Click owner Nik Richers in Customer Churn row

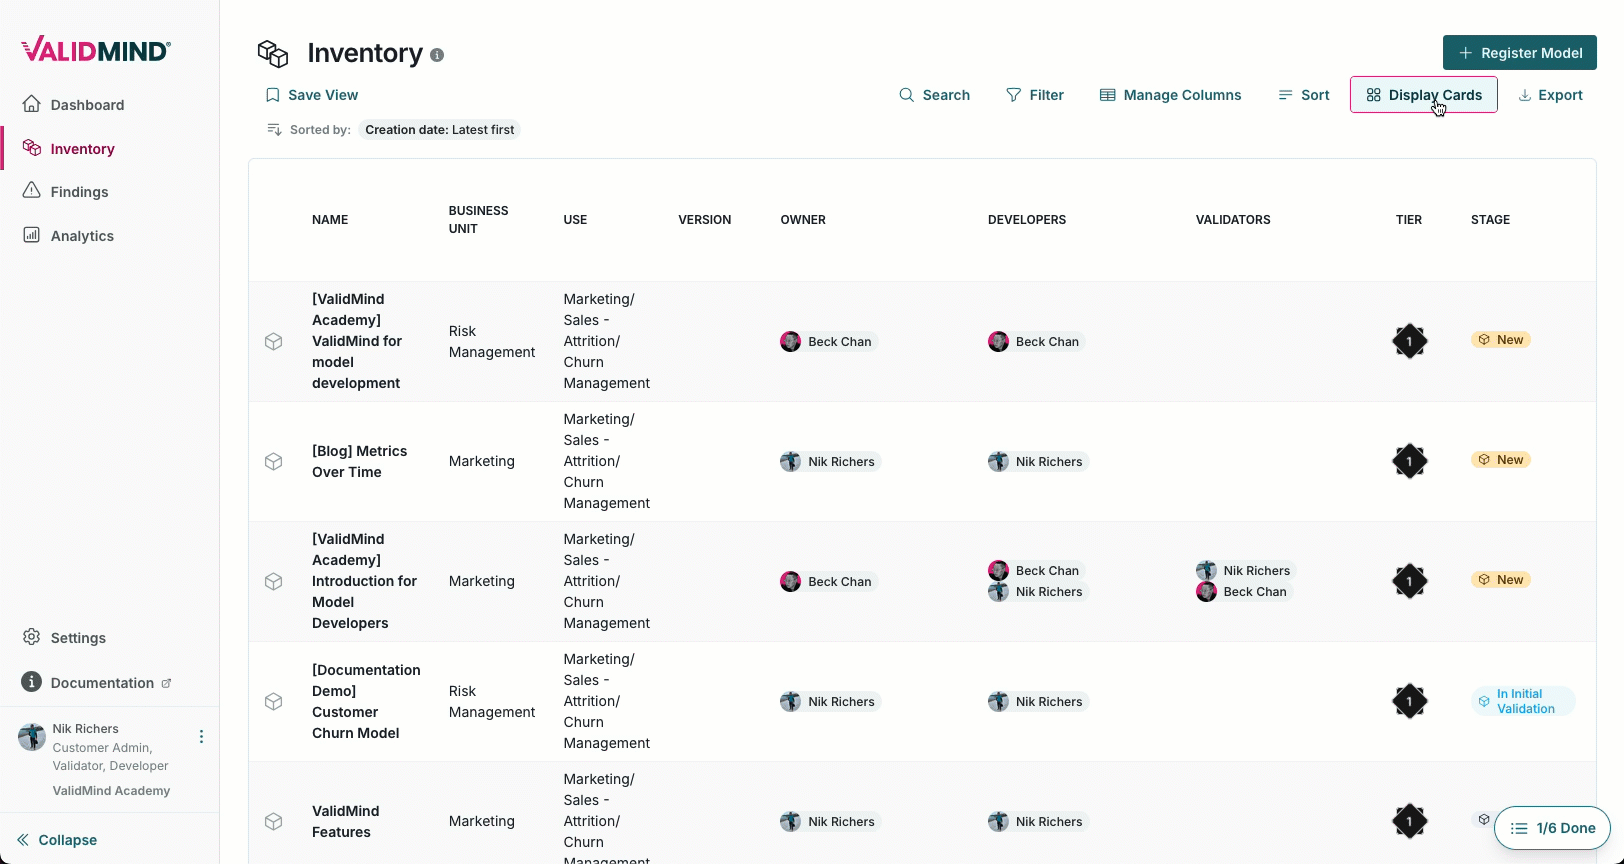[x=829, y=701]
